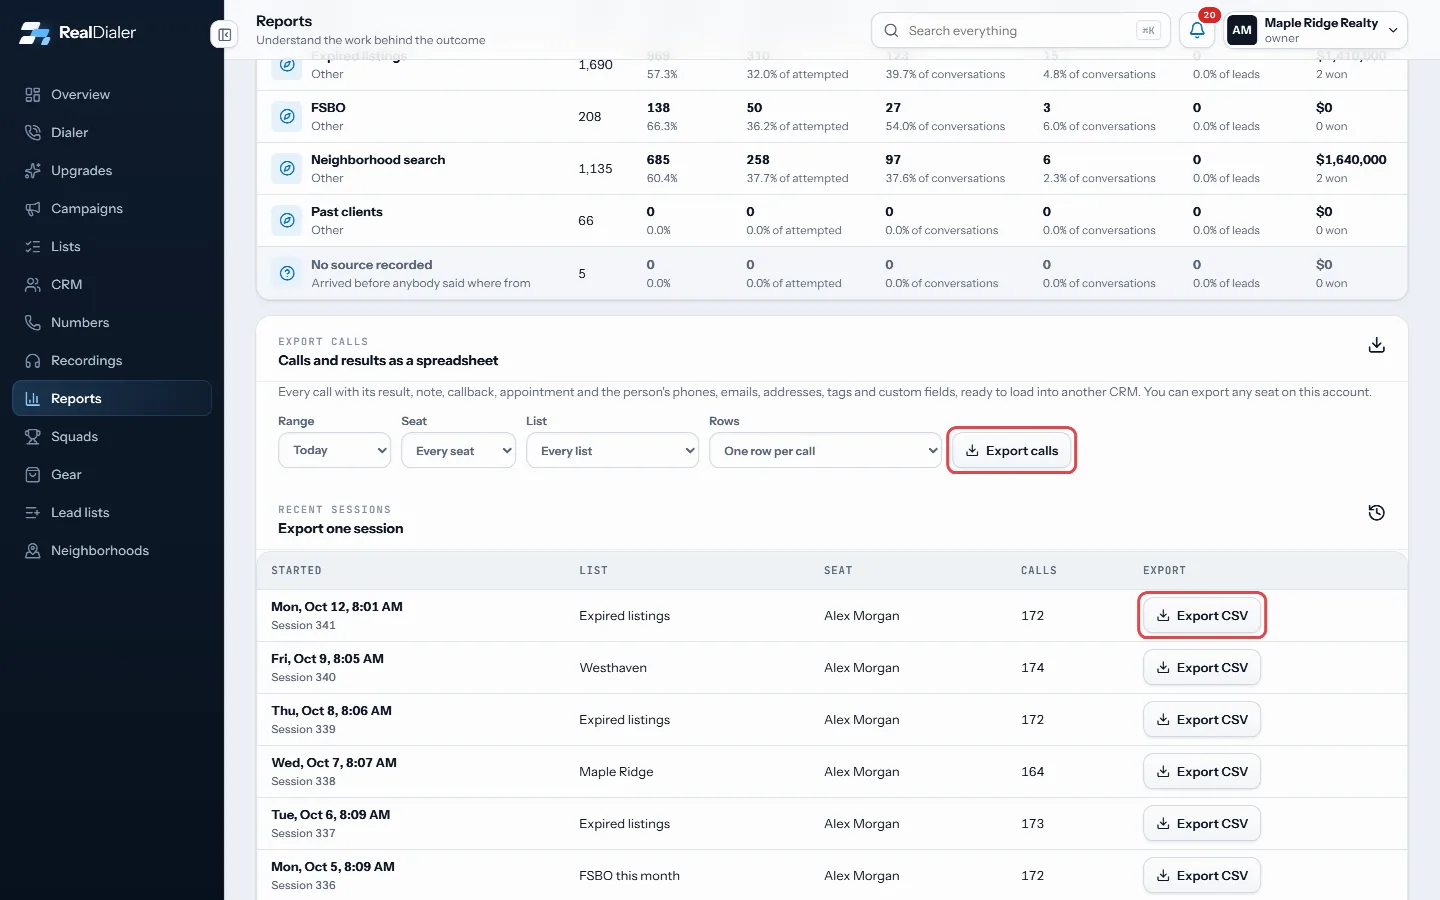This screenshot has height=900, width=1440.
Task: Click the download icon in Export calls header
Action: pyautogui.click(x=1377, y=345)
